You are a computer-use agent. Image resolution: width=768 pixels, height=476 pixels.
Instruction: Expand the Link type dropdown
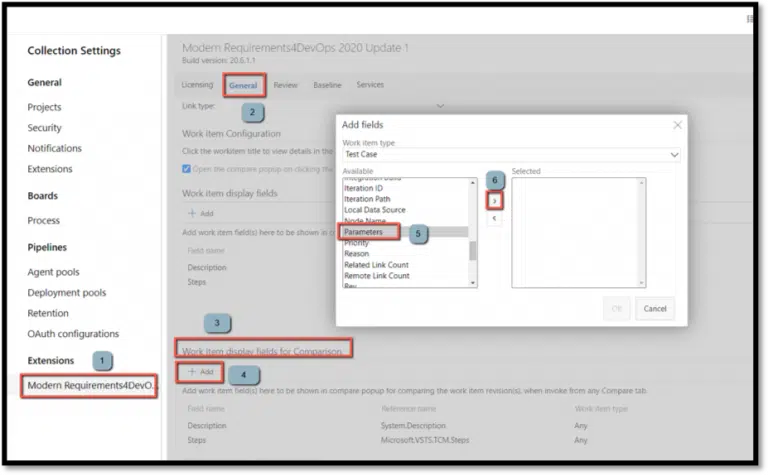point(440,105)
